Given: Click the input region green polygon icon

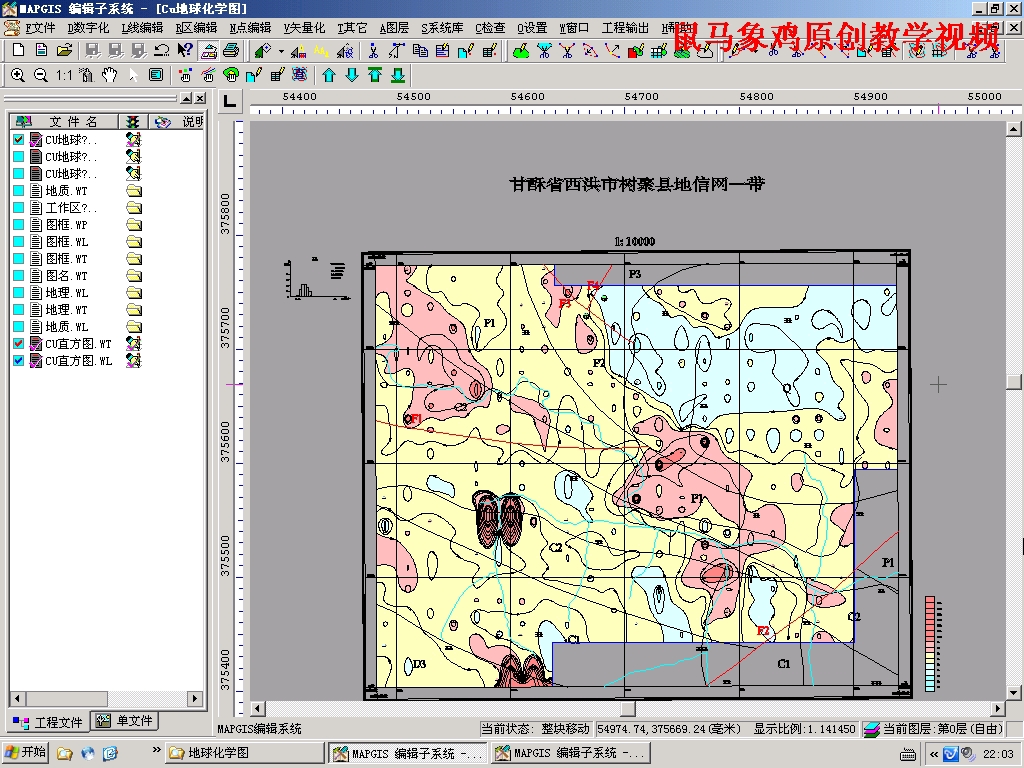Looking at the screenshot, I should [x=520, y=50].
